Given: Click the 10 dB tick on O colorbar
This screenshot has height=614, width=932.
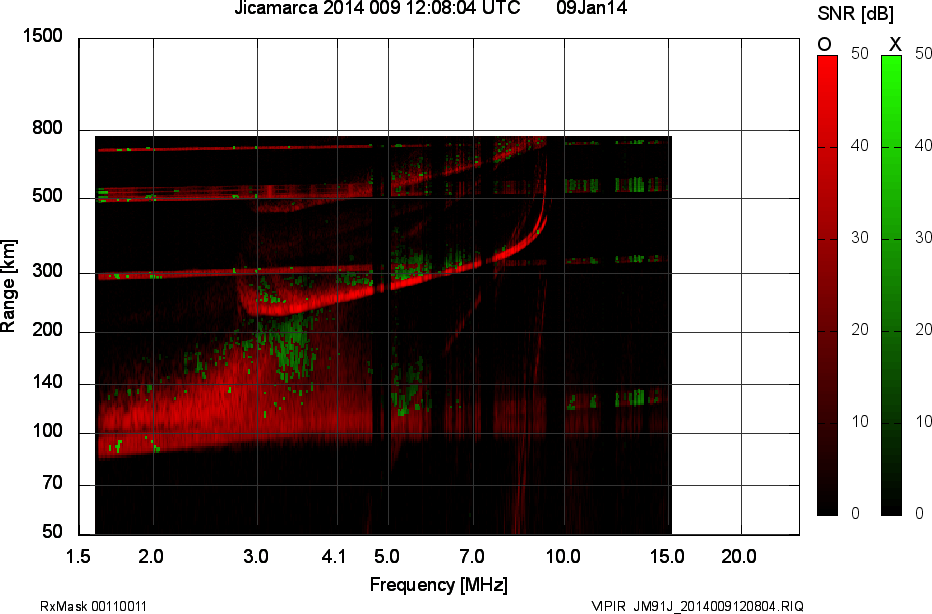Looking at the screenshot, I should (860, 421).
